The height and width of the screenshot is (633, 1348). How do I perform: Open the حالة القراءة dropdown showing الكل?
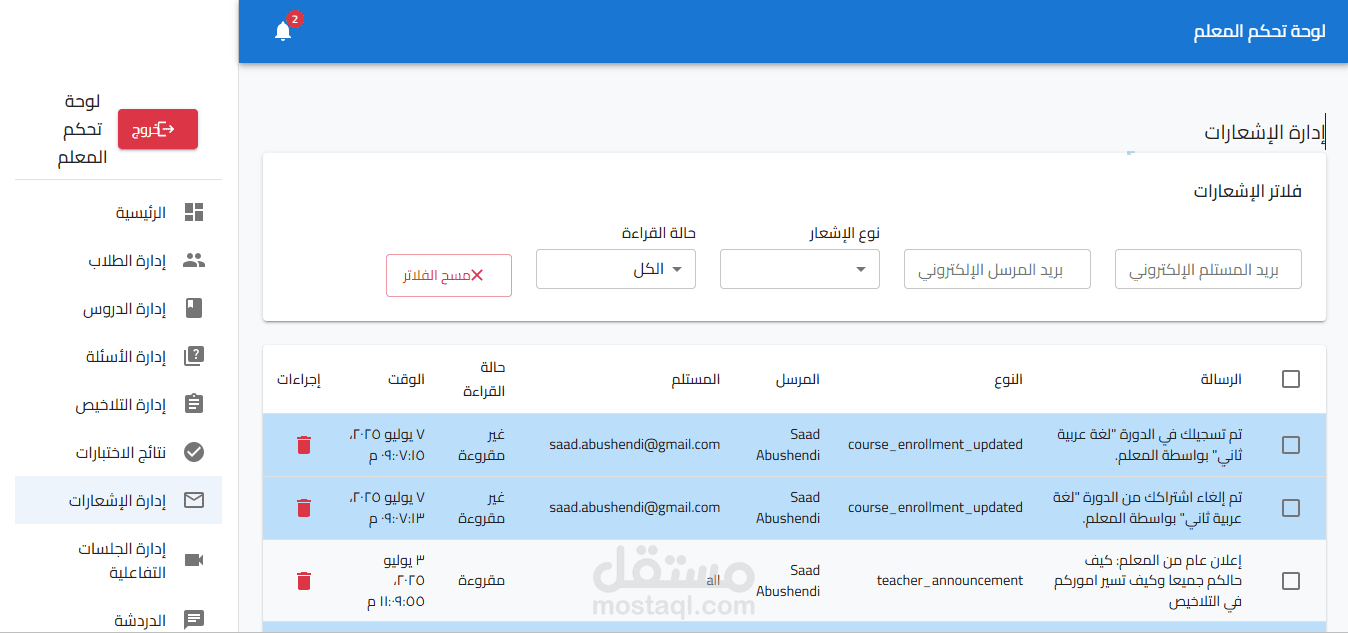click(616, 269)
